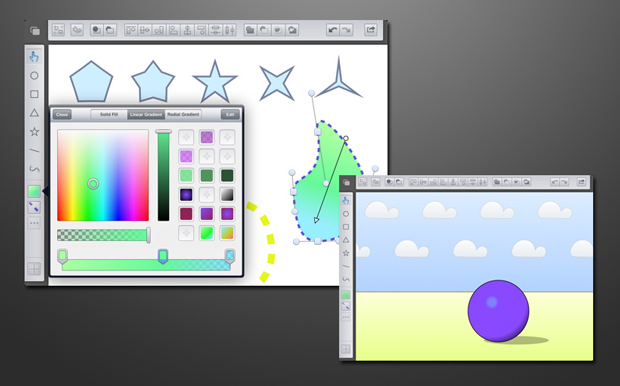Click the Edit button in color panel
This screenshot has height=386, width=620.
point(230,114)
